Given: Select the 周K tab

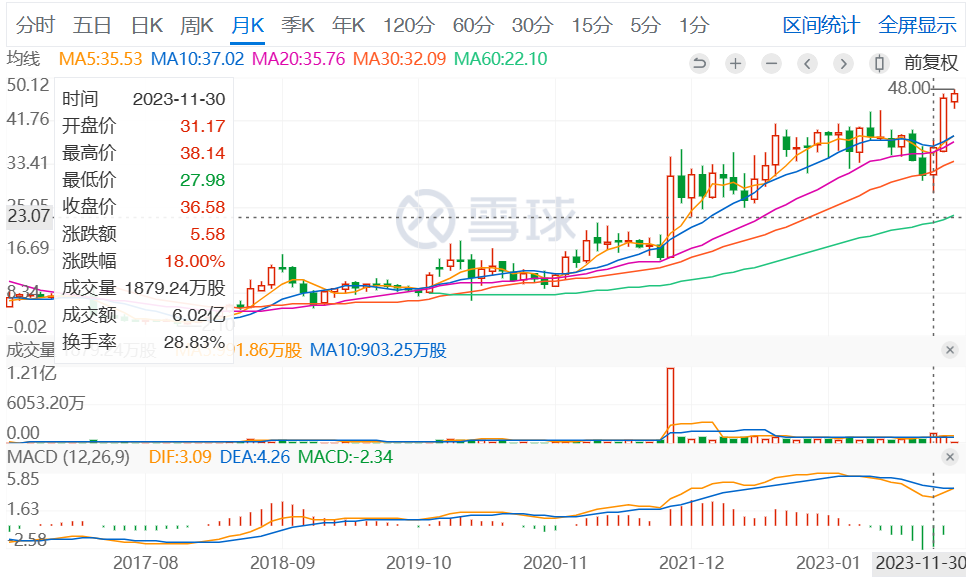Looking at the screenshot, I should point(197,25).
